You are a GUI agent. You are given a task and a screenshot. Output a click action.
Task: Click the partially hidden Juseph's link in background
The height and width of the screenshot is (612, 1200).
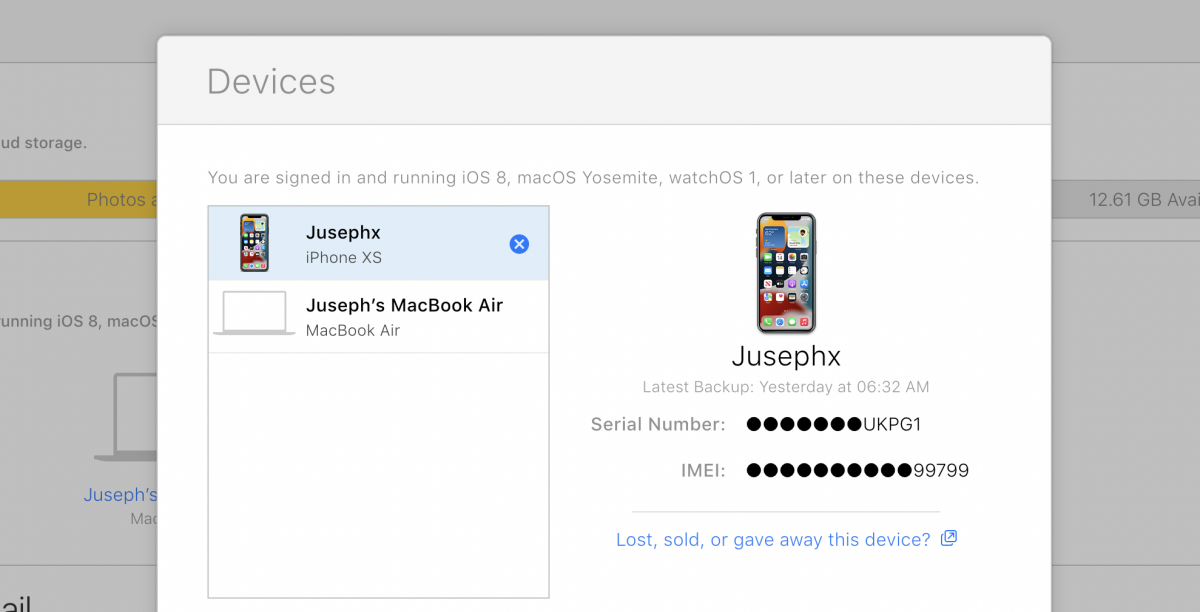tap(120, 495)
